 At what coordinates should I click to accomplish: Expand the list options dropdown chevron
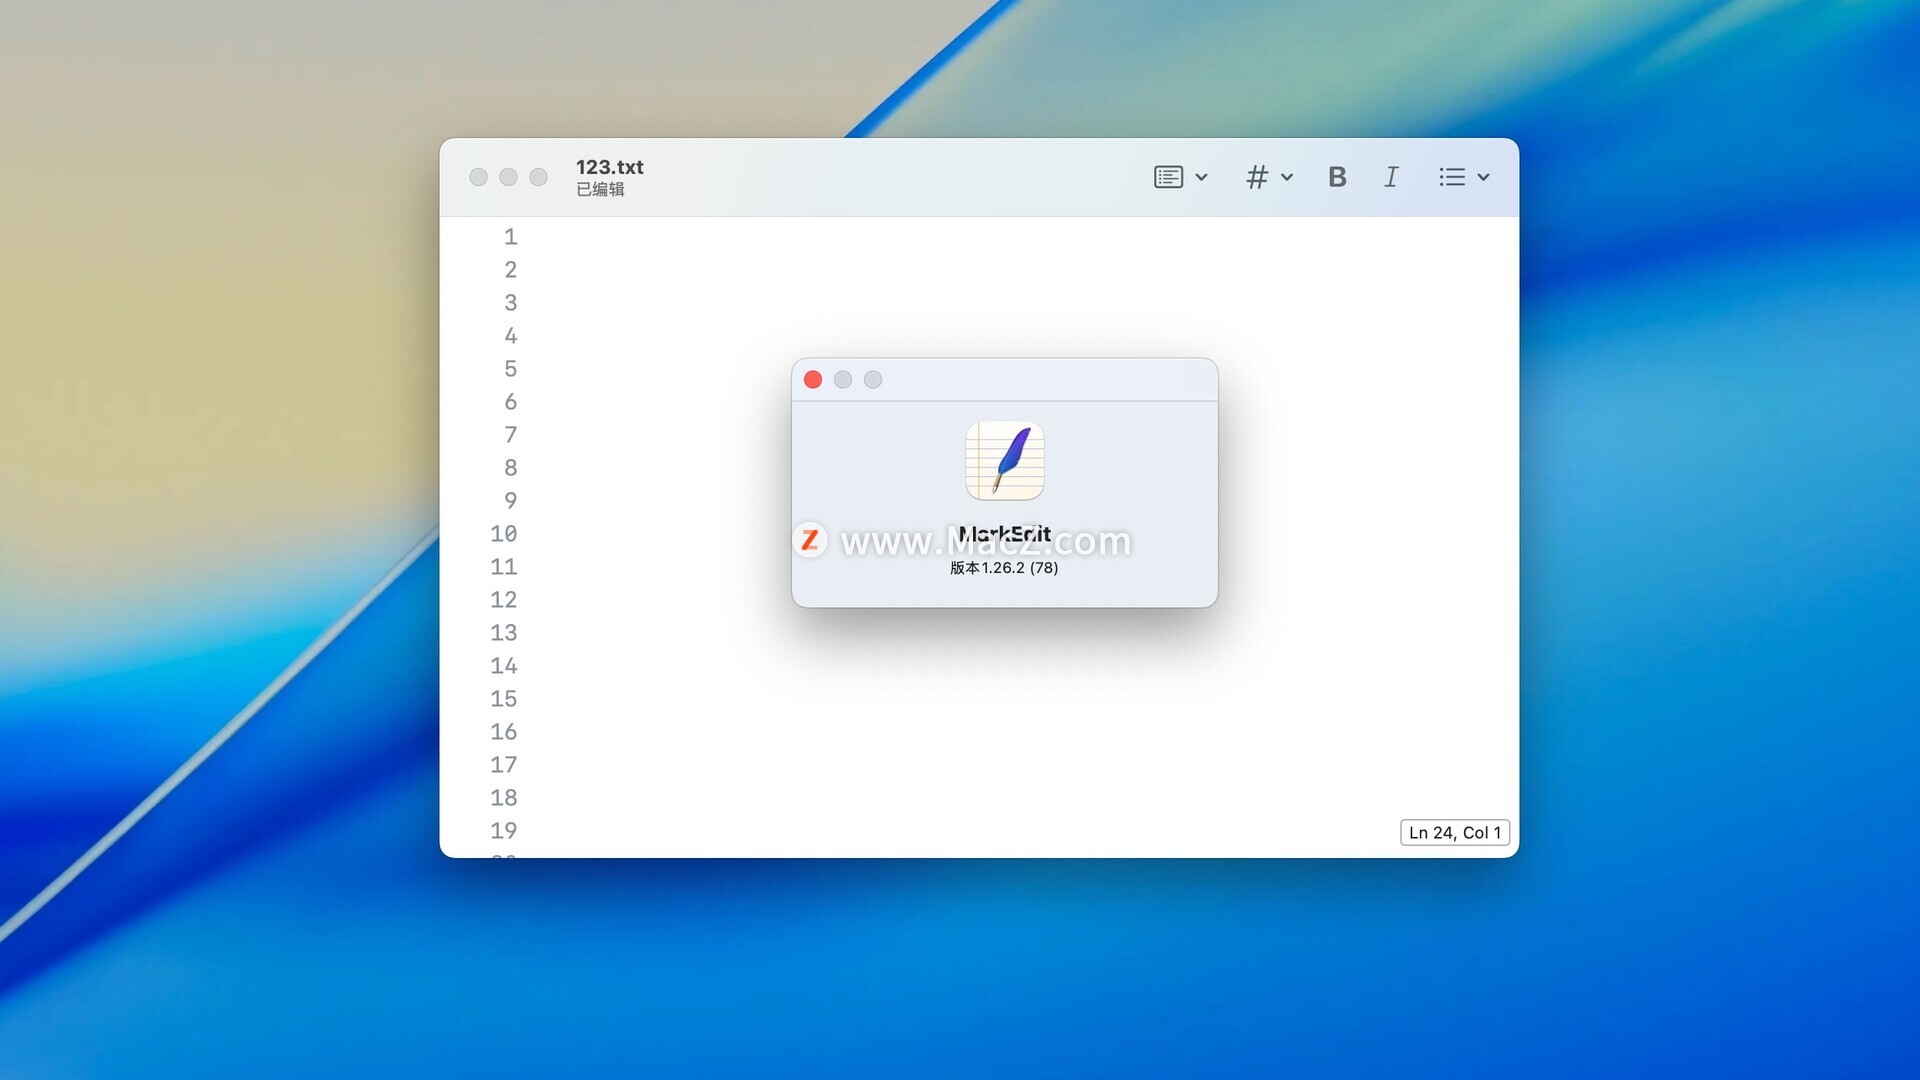click(1484, 177)
